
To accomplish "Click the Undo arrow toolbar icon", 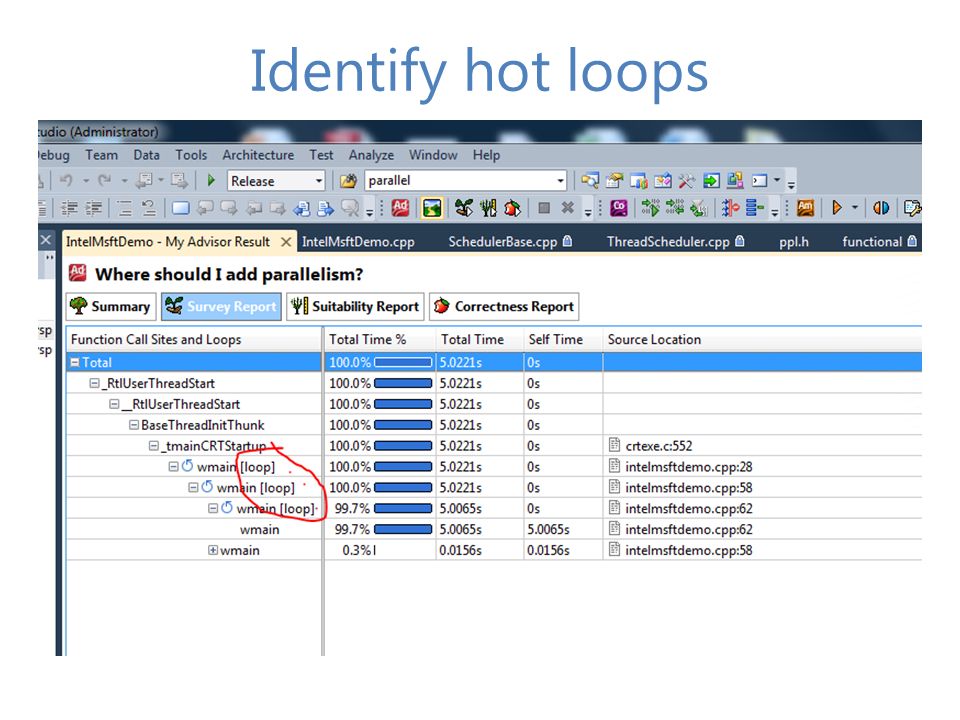I will 66,181.
